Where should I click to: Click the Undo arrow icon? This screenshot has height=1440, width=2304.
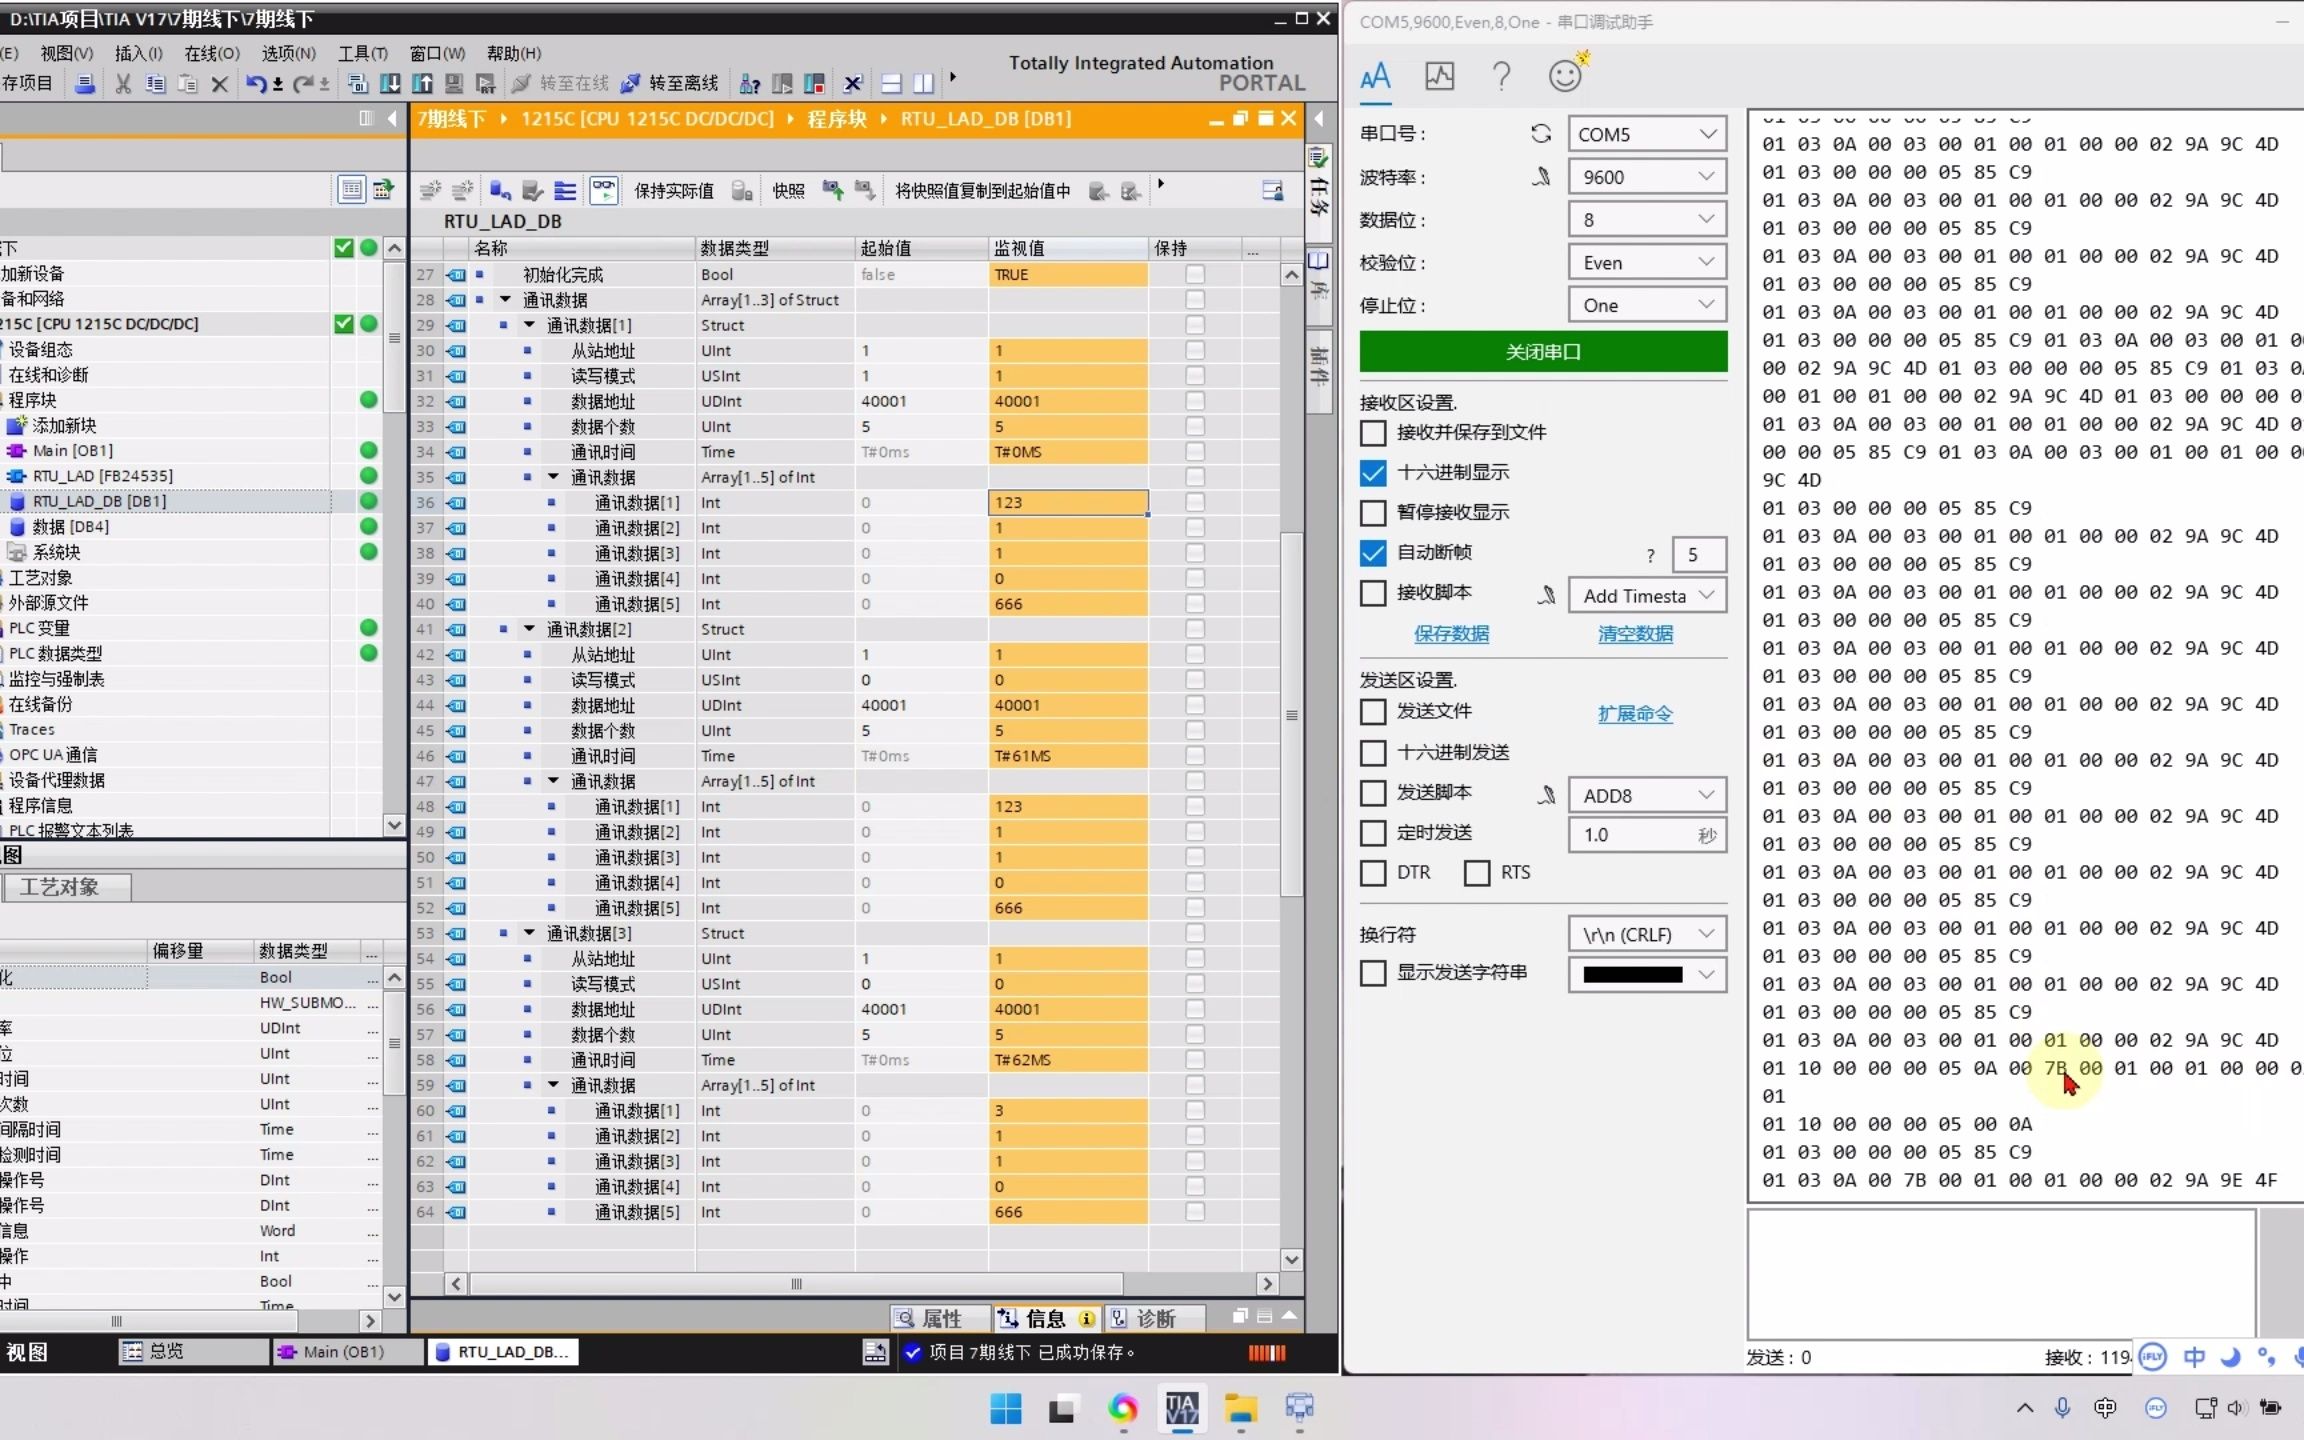click(x=256, y=84)
